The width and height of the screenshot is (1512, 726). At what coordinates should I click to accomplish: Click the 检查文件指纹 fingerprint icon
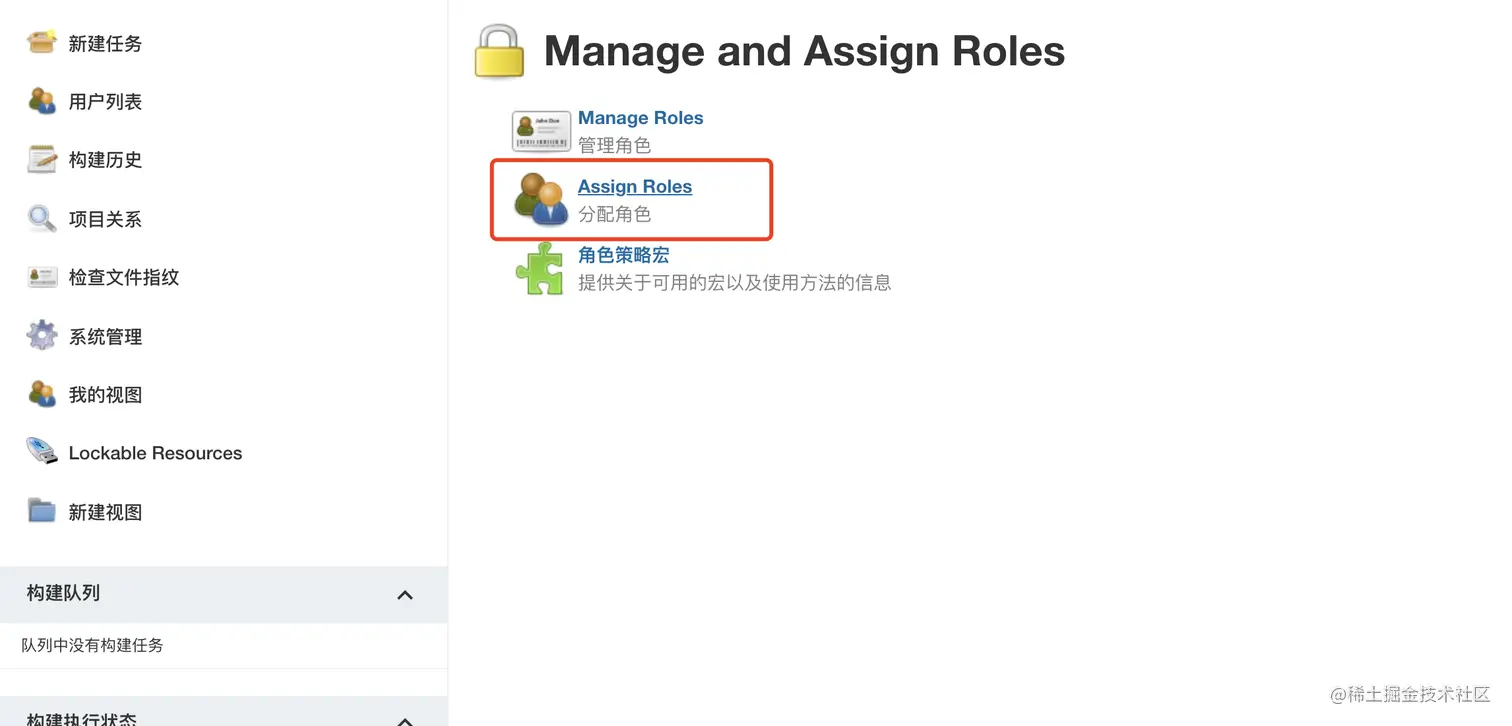(x=42, y=277)
